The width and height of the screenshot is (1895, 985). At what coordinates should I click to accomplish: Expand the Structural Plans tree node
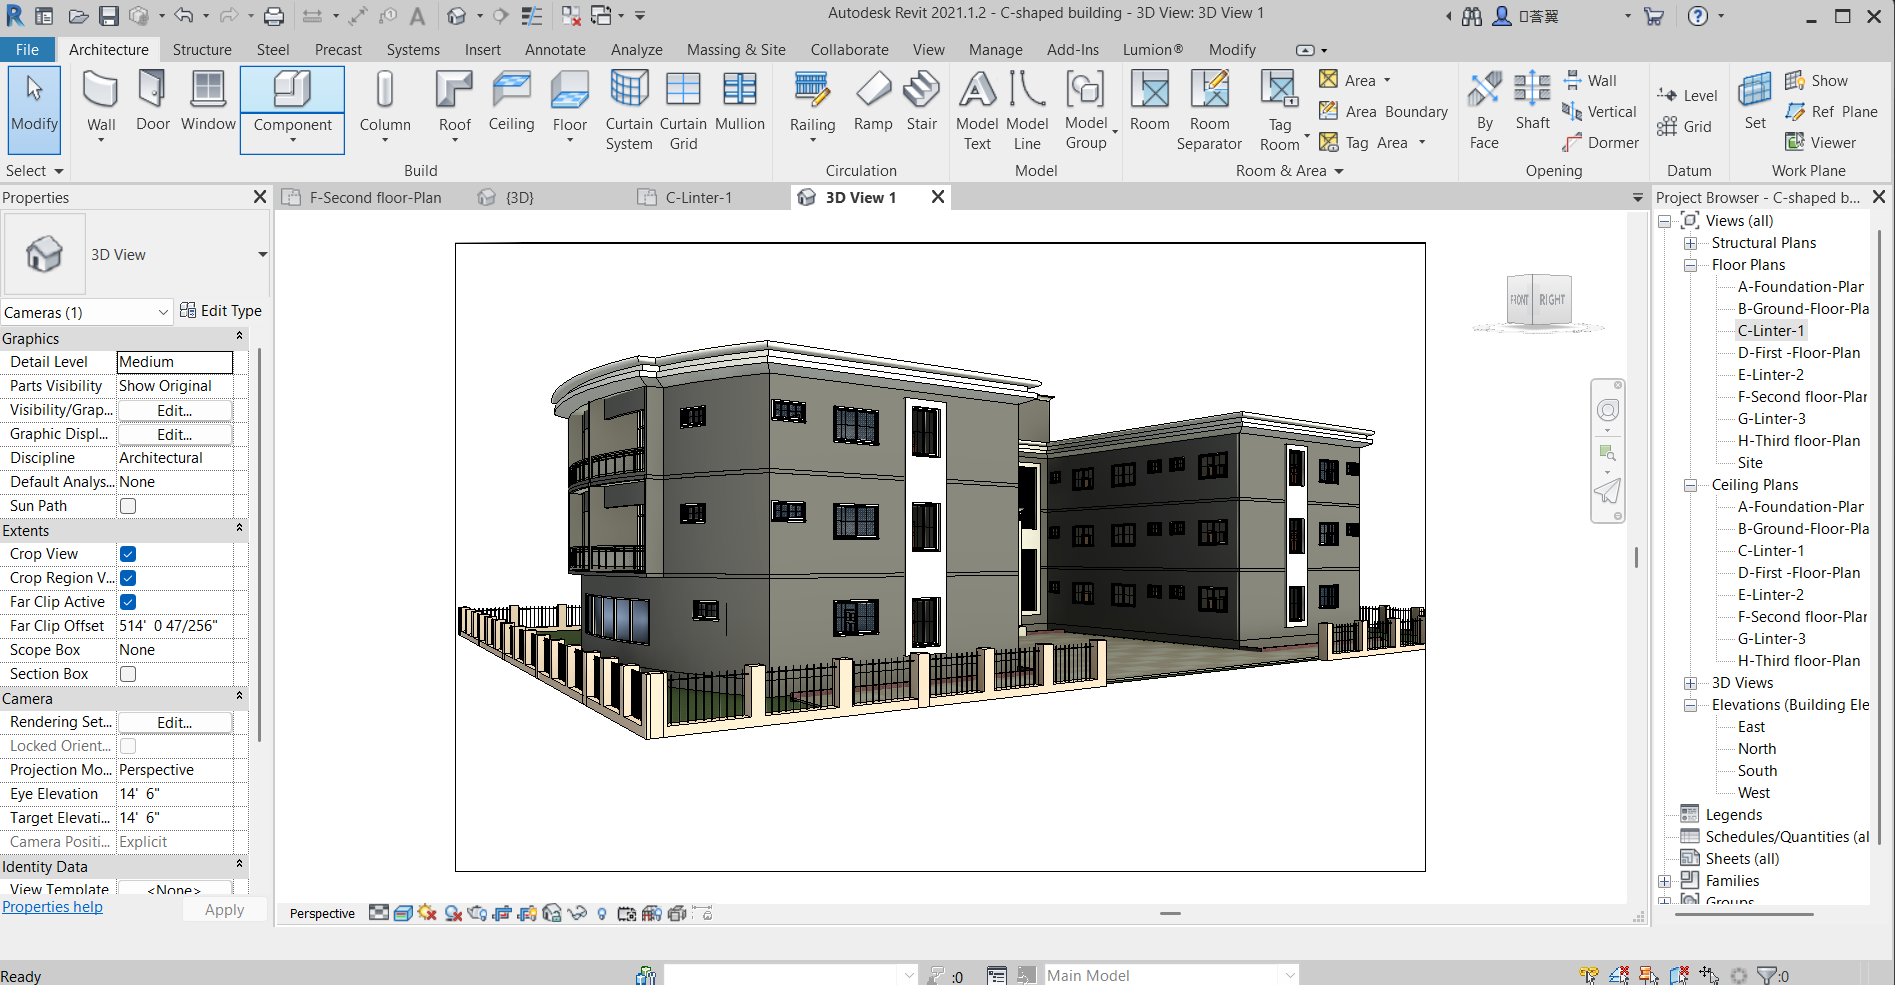[1690, 243]
